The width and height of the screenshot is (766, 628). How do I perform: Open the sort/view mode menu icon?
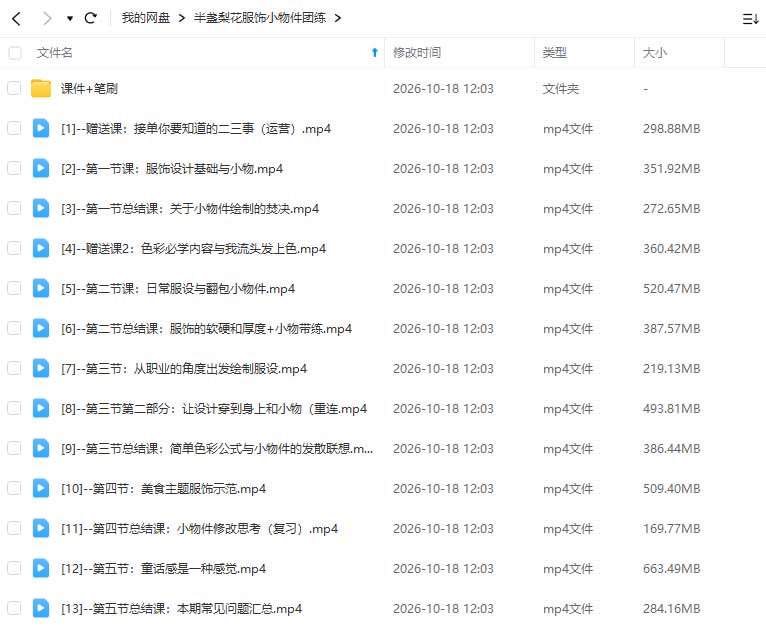click(750, 19)
